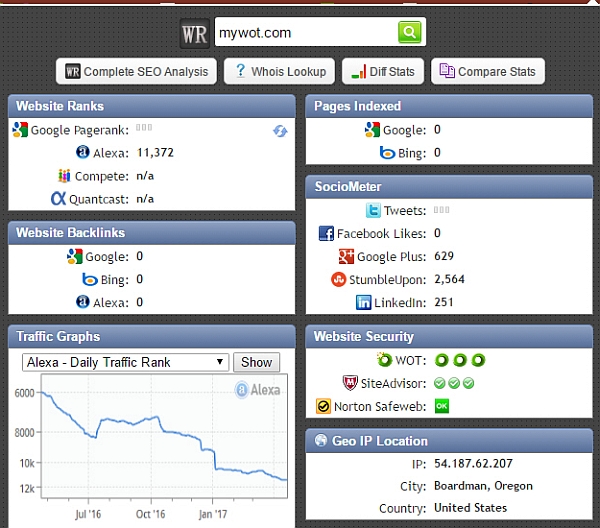Image resolution: width=600 pixels, height=528 pixels.
Task: Click the WOT icon in Website Security
Action: [x=384, y=359]
